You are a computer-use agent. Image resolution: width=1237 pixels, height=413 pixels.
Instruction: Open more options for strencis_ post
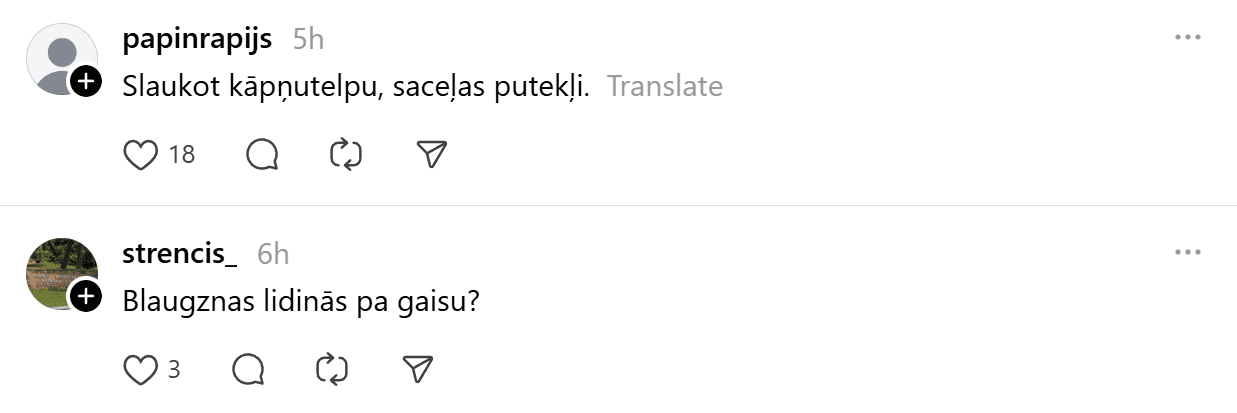(1187, 253)
